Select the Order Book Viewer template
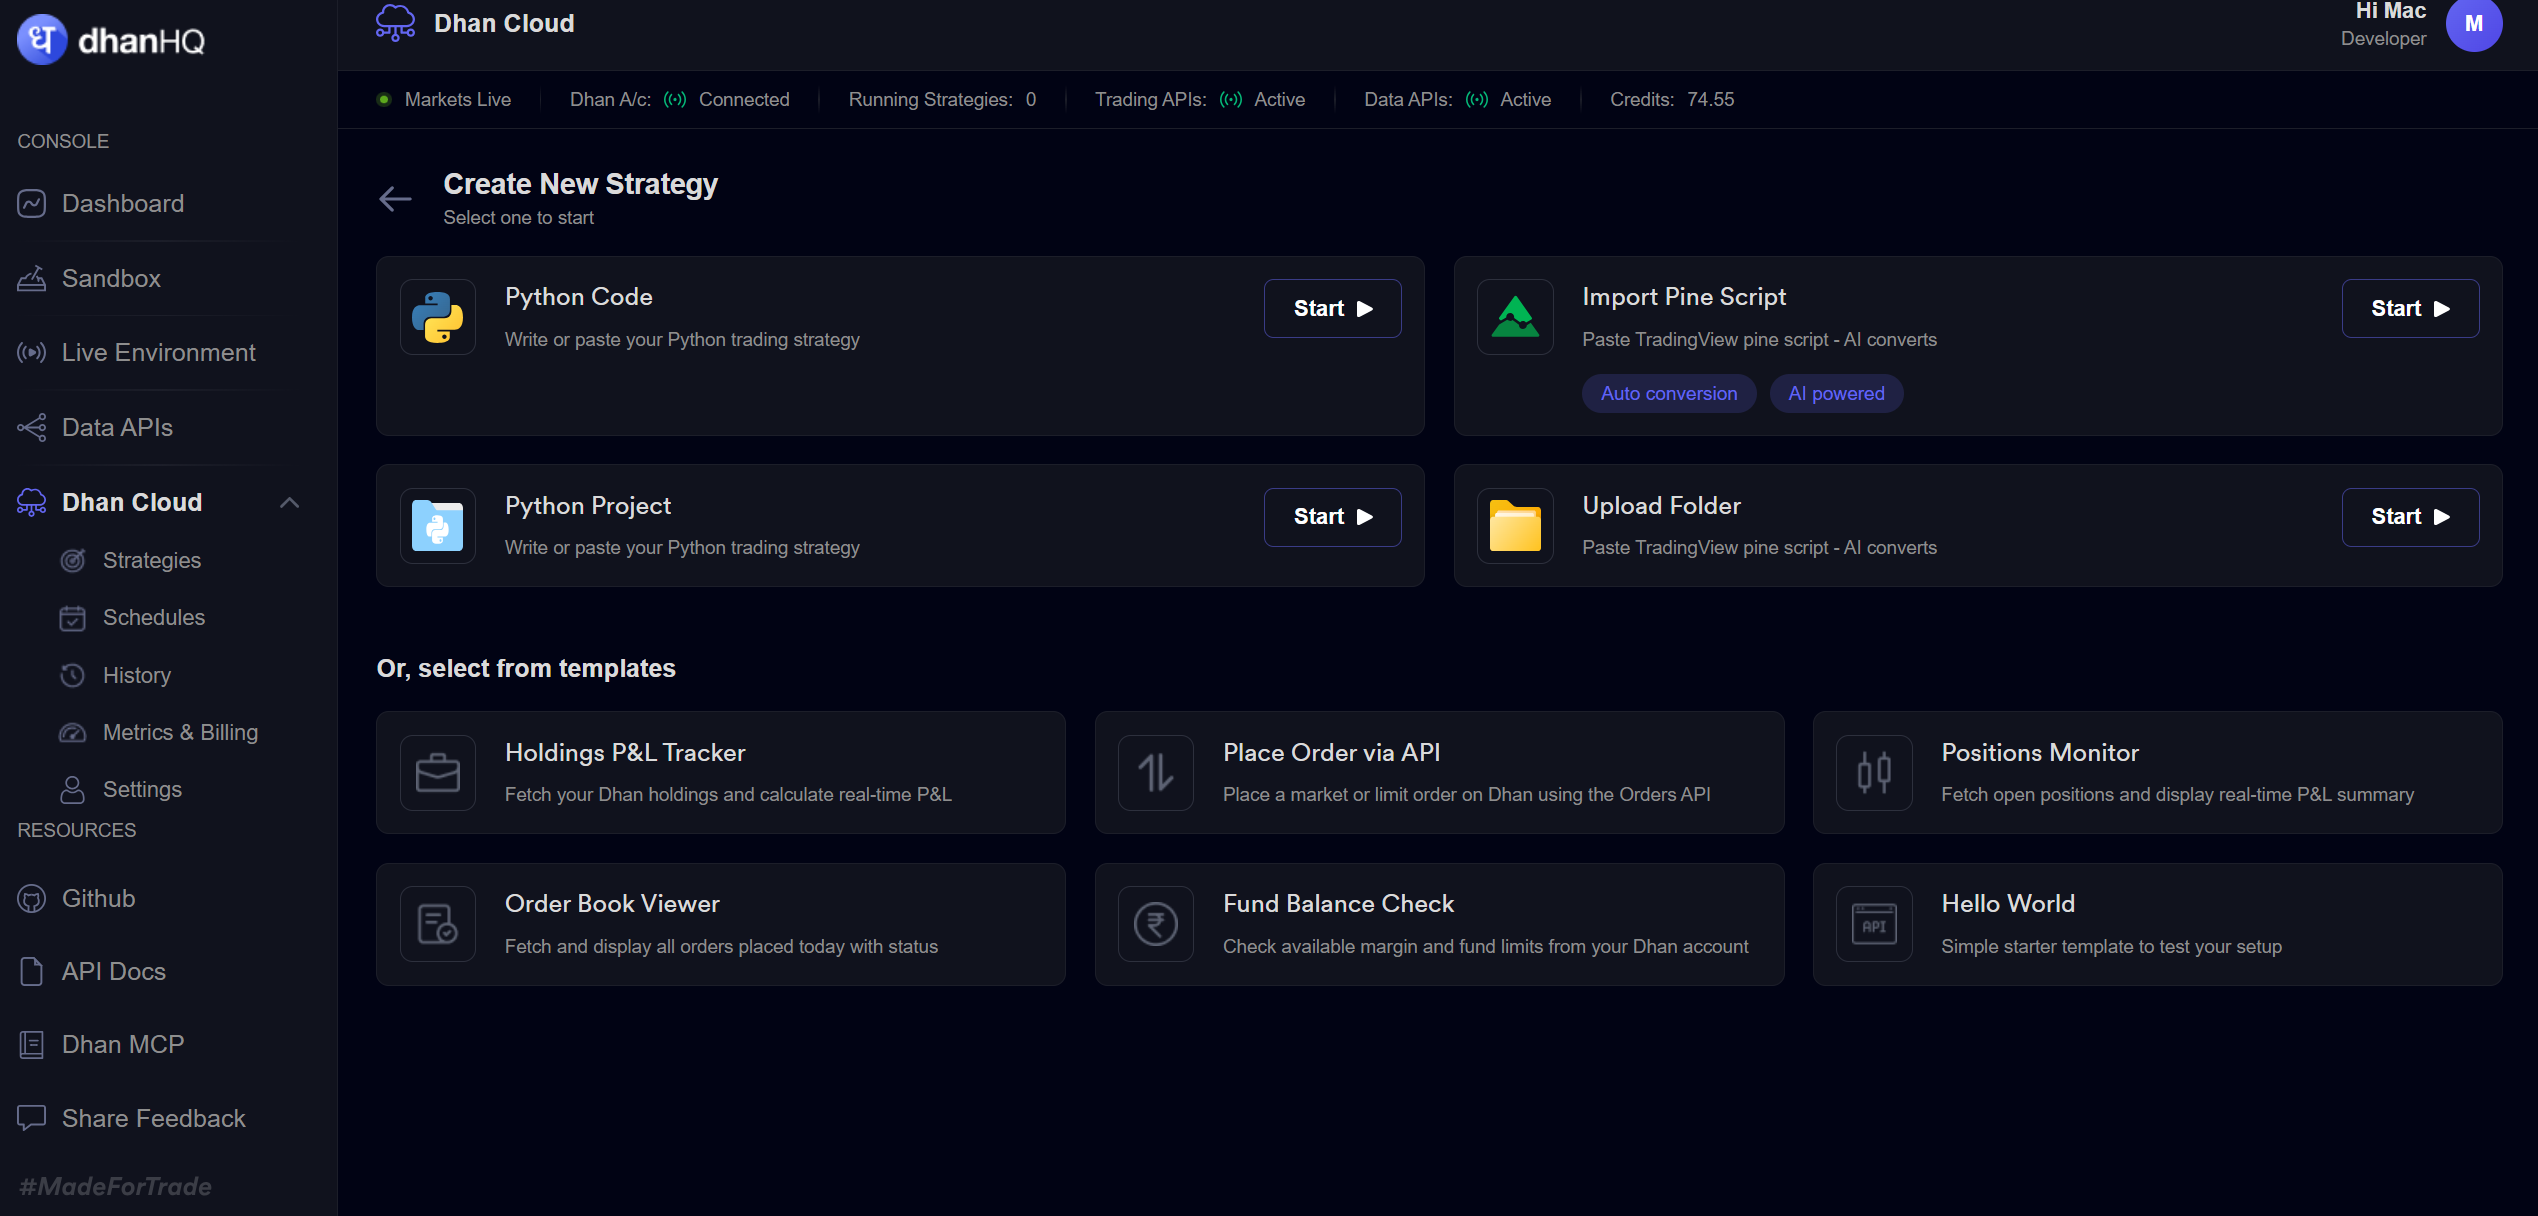Viewport: 2538px width, 1216px height. (720, 925)
